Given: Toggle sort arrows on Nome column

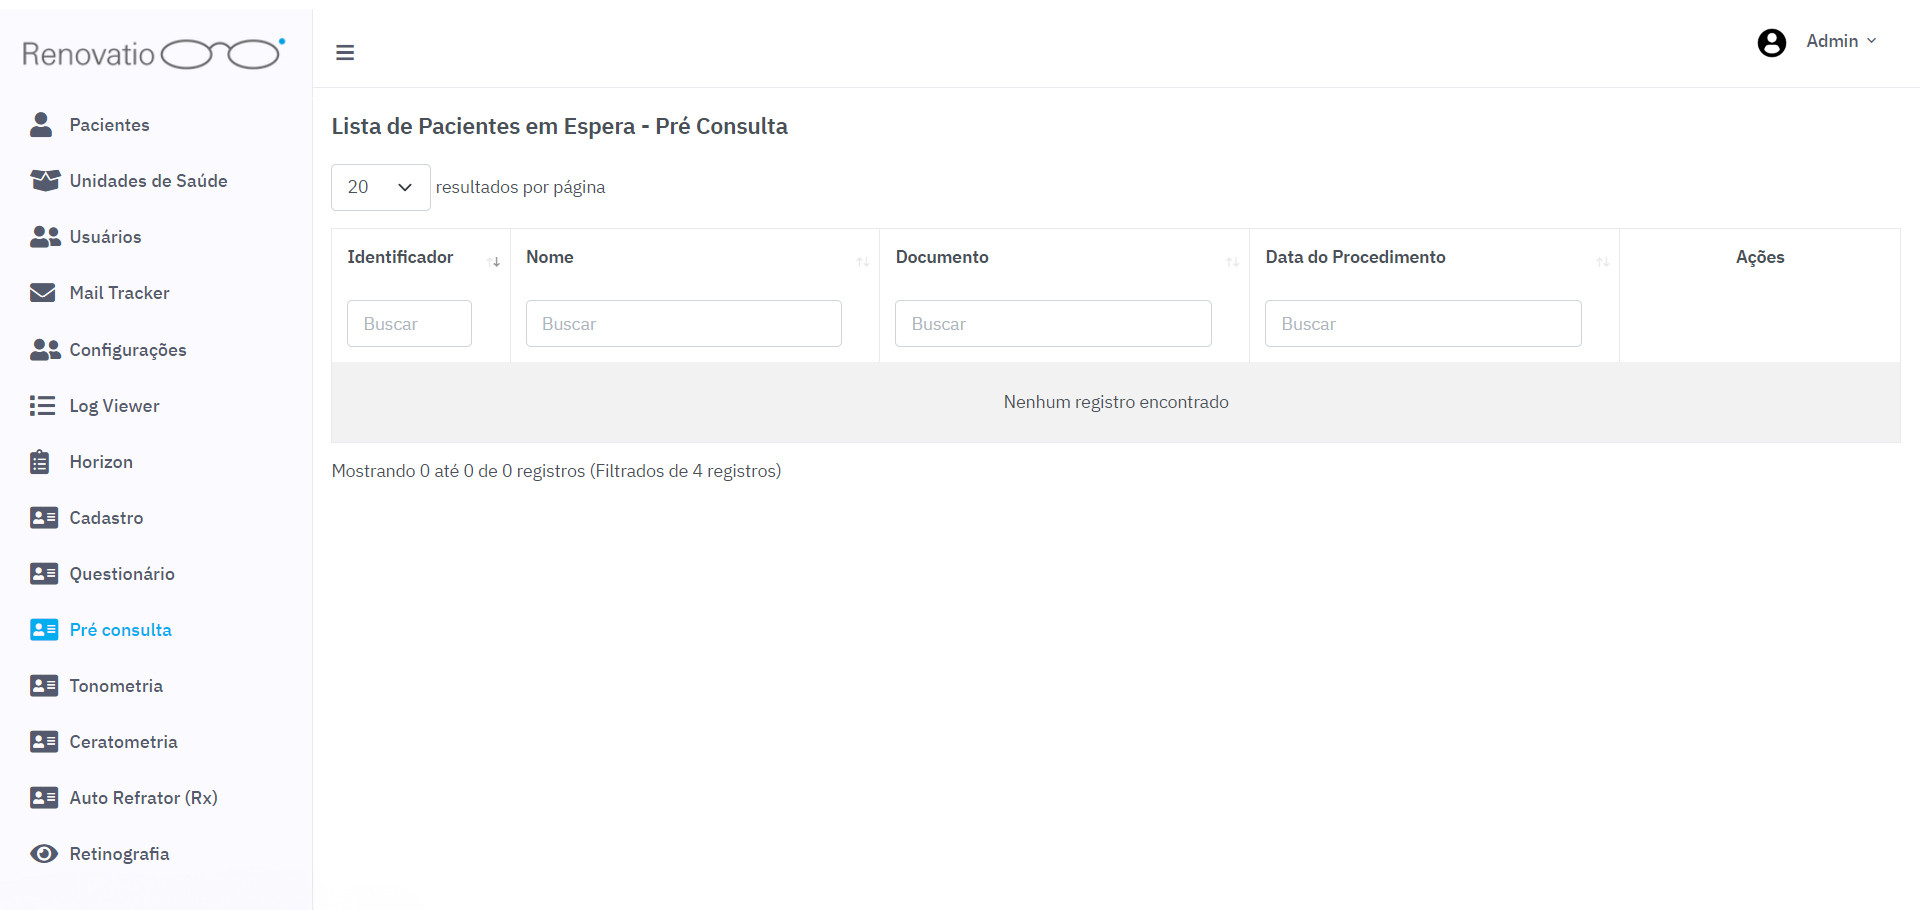Looking at the screenshot, I should click(x=862, y=262).
